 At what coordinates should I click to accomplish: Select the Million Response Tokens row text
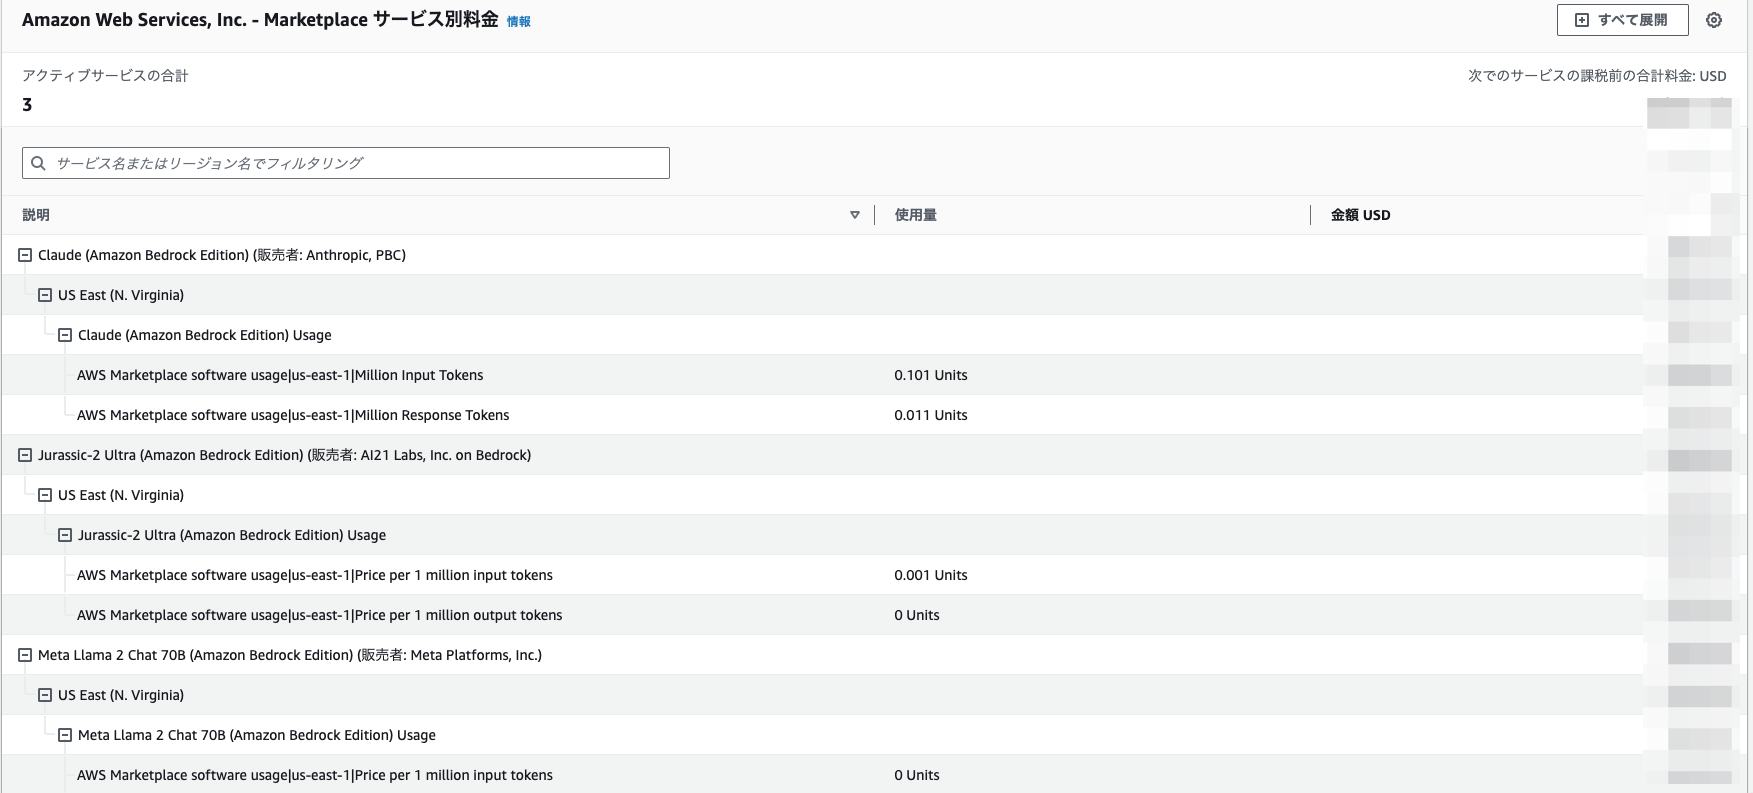coord(293,415)
